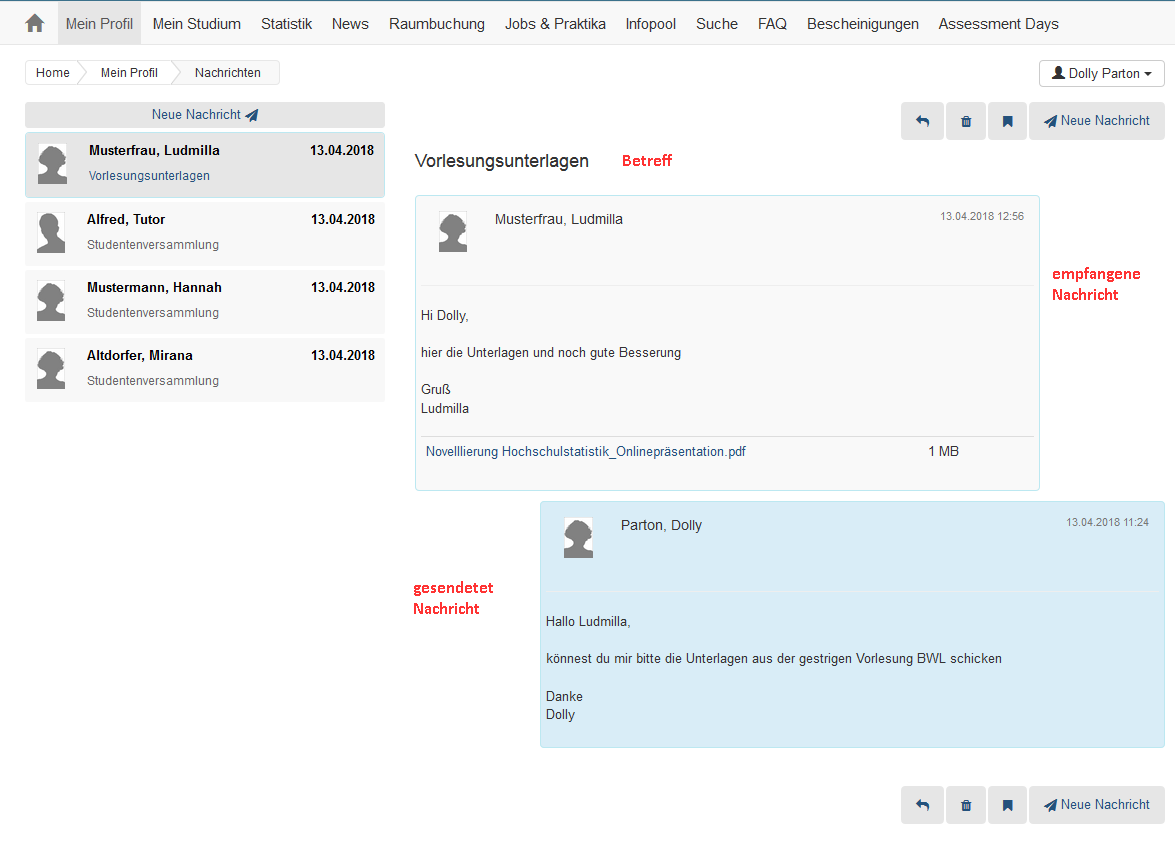Click Neue Nachricht above the message list
This screenshot has height=848, width=1175.
pos(204,115)
